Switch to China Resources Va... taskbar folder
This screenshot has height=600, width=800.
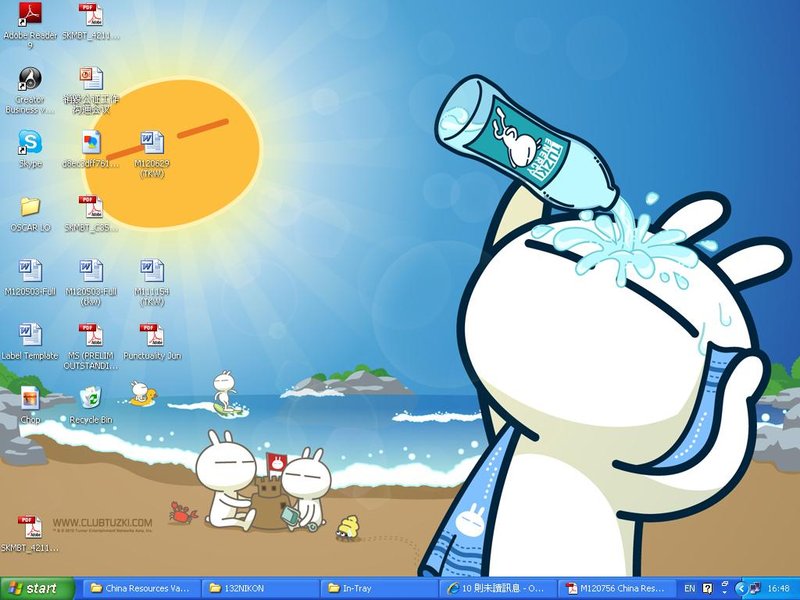coord(141,588)
